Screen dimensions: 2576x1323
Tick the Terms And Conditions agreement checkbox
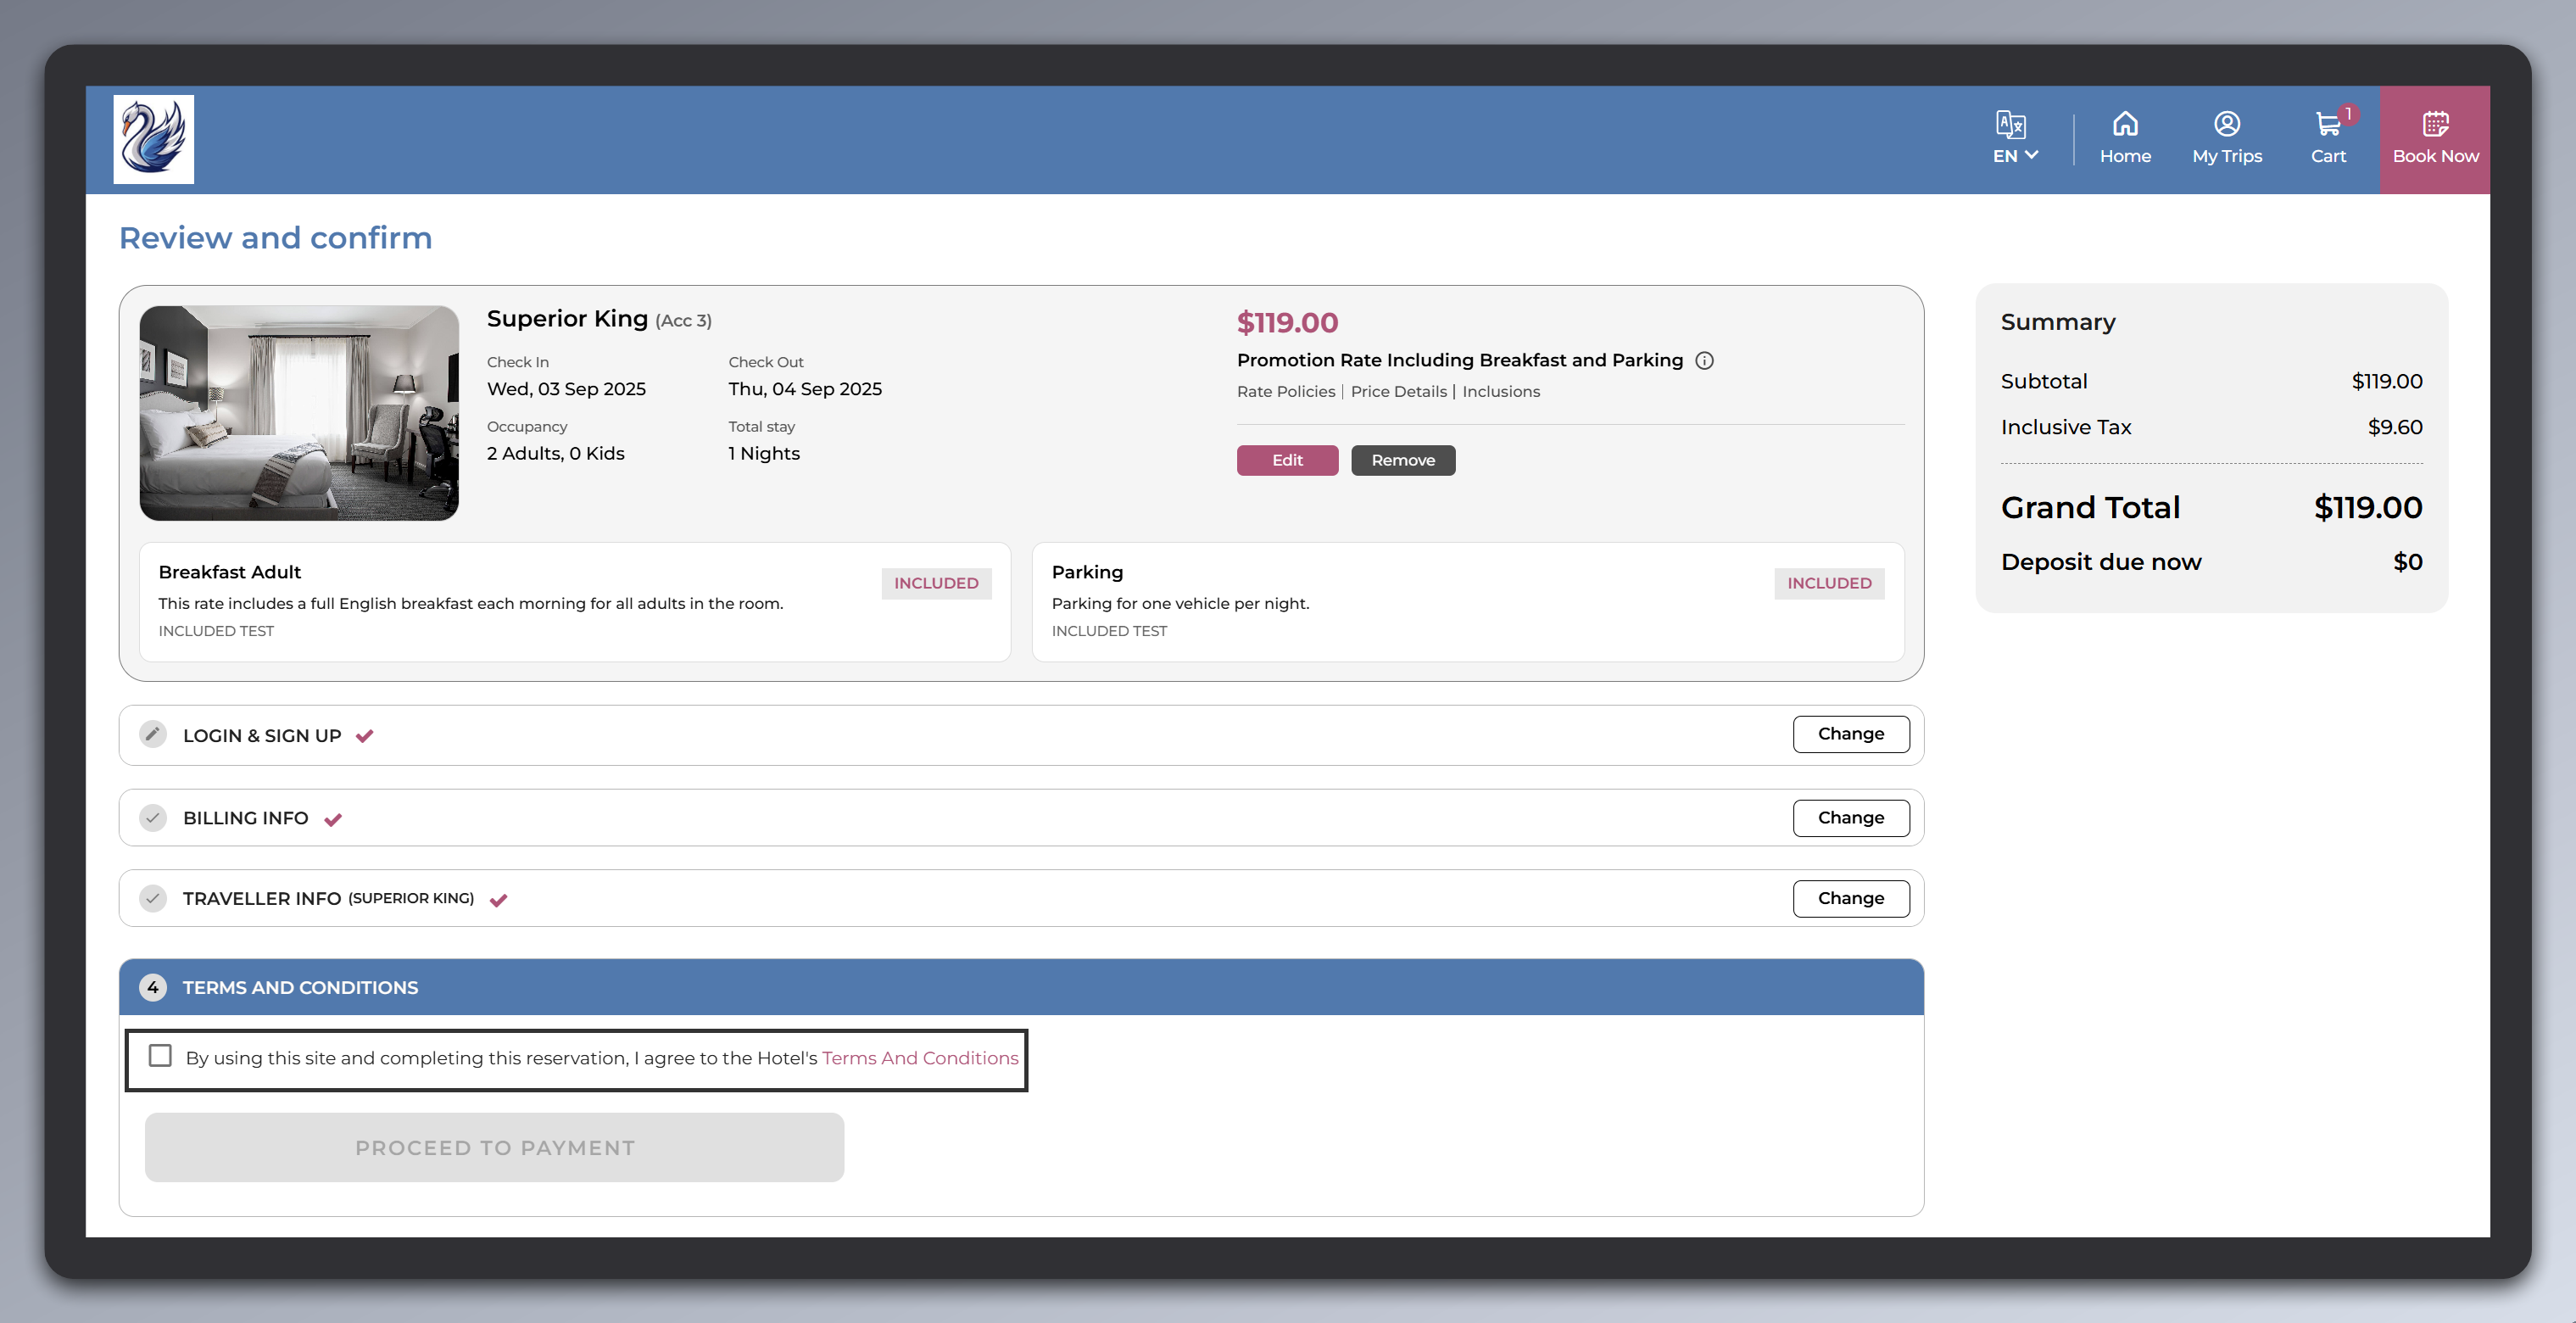[x=160, y=1056]
